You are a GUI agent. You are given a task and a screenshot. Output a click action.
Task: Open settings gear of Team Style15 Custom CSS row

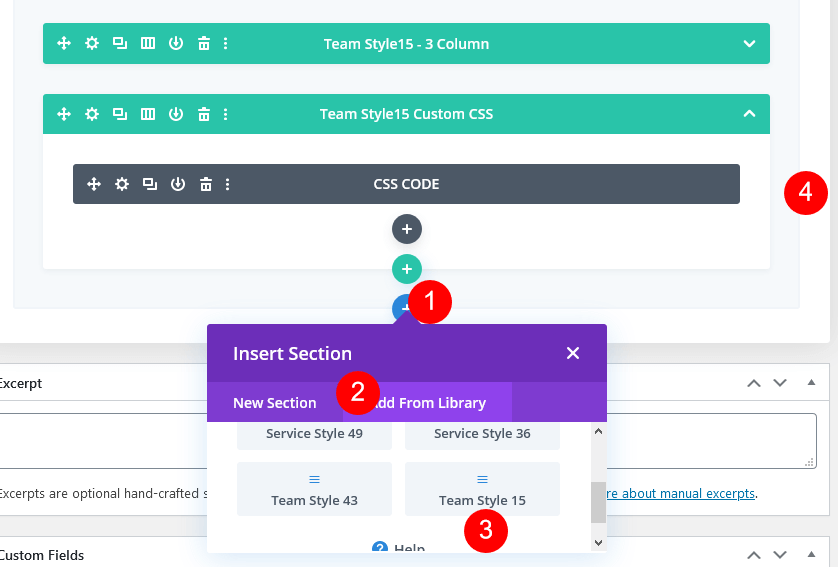[92, 114]
